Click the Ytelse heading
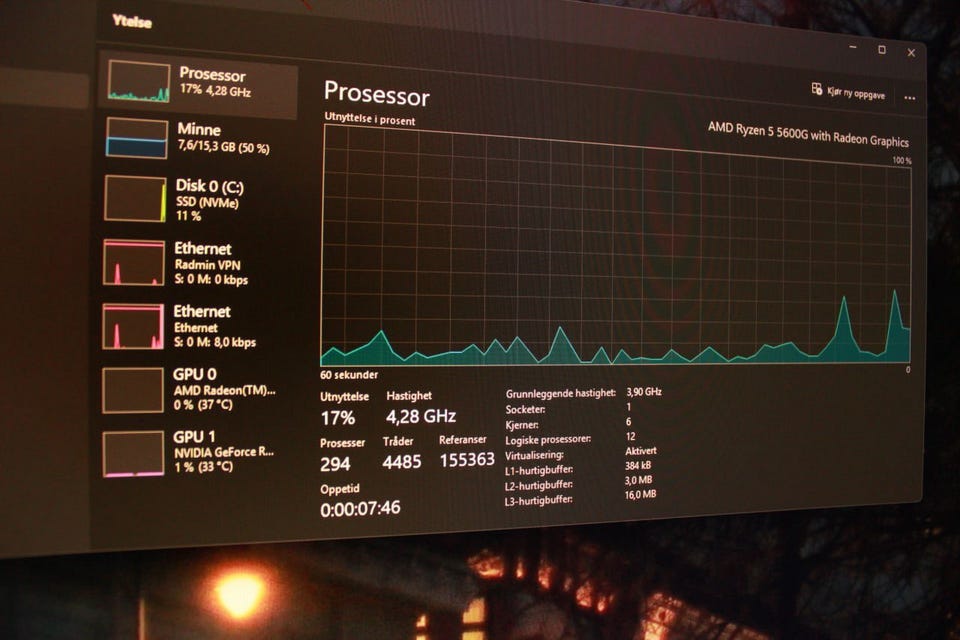The image size is (960, 640). coord(132,21)
